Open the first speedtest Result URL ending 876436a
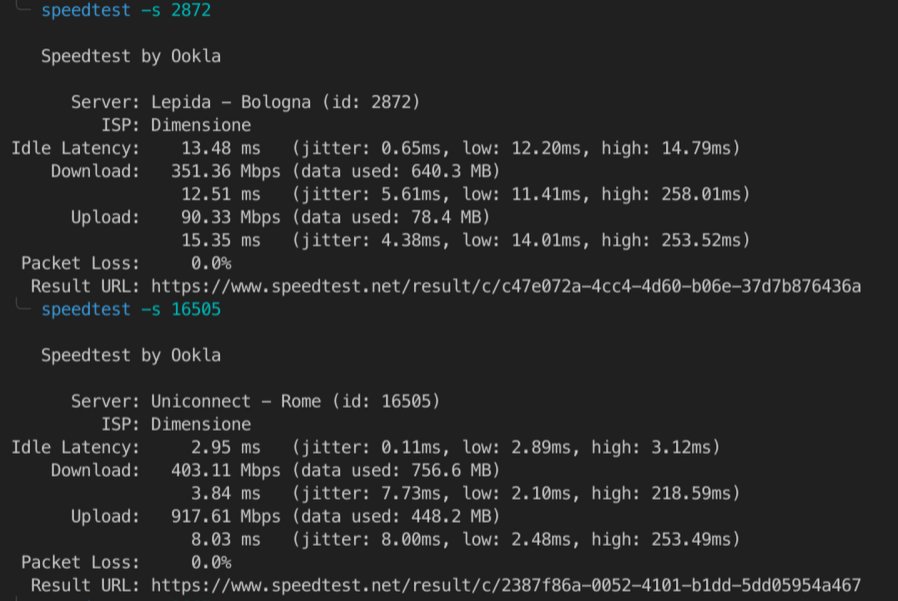This screenshot has height=601, width=898. [505, 287]
